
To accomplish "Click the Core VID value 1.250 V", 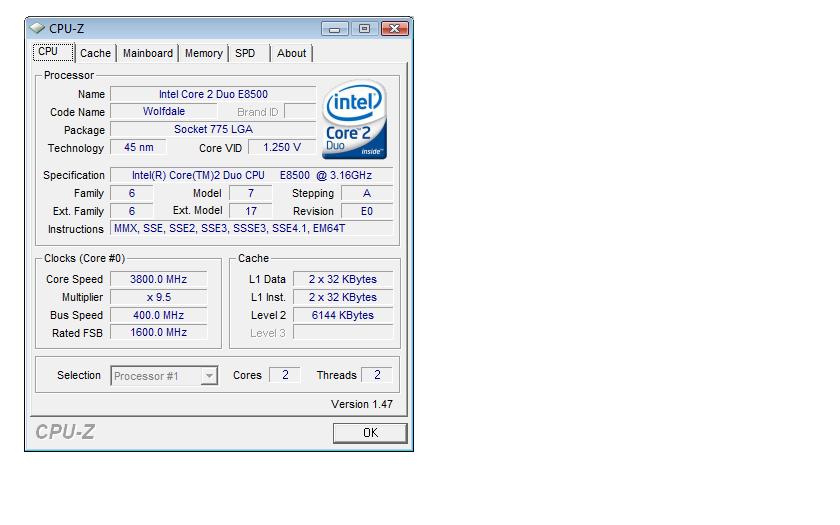I will (x=282, y=147).
